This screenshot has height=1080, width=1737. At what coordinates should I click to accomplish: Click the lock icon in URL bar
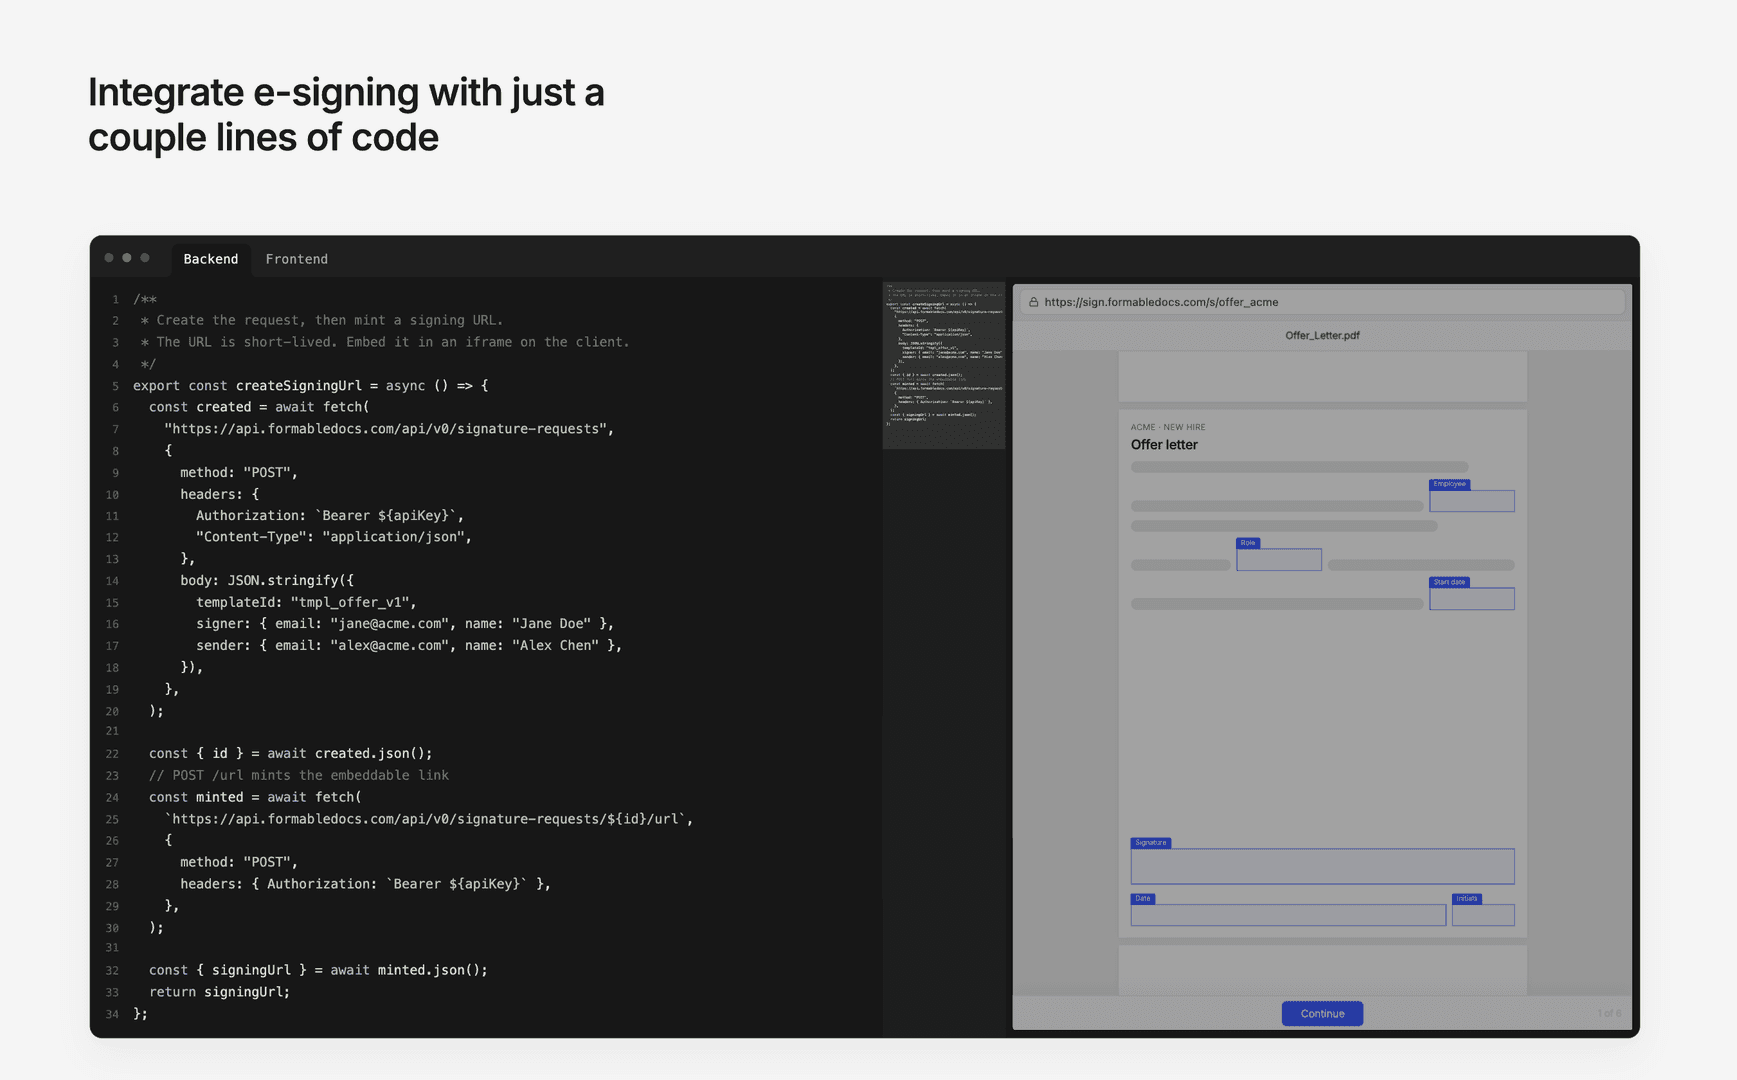(x=1033, y=302)
